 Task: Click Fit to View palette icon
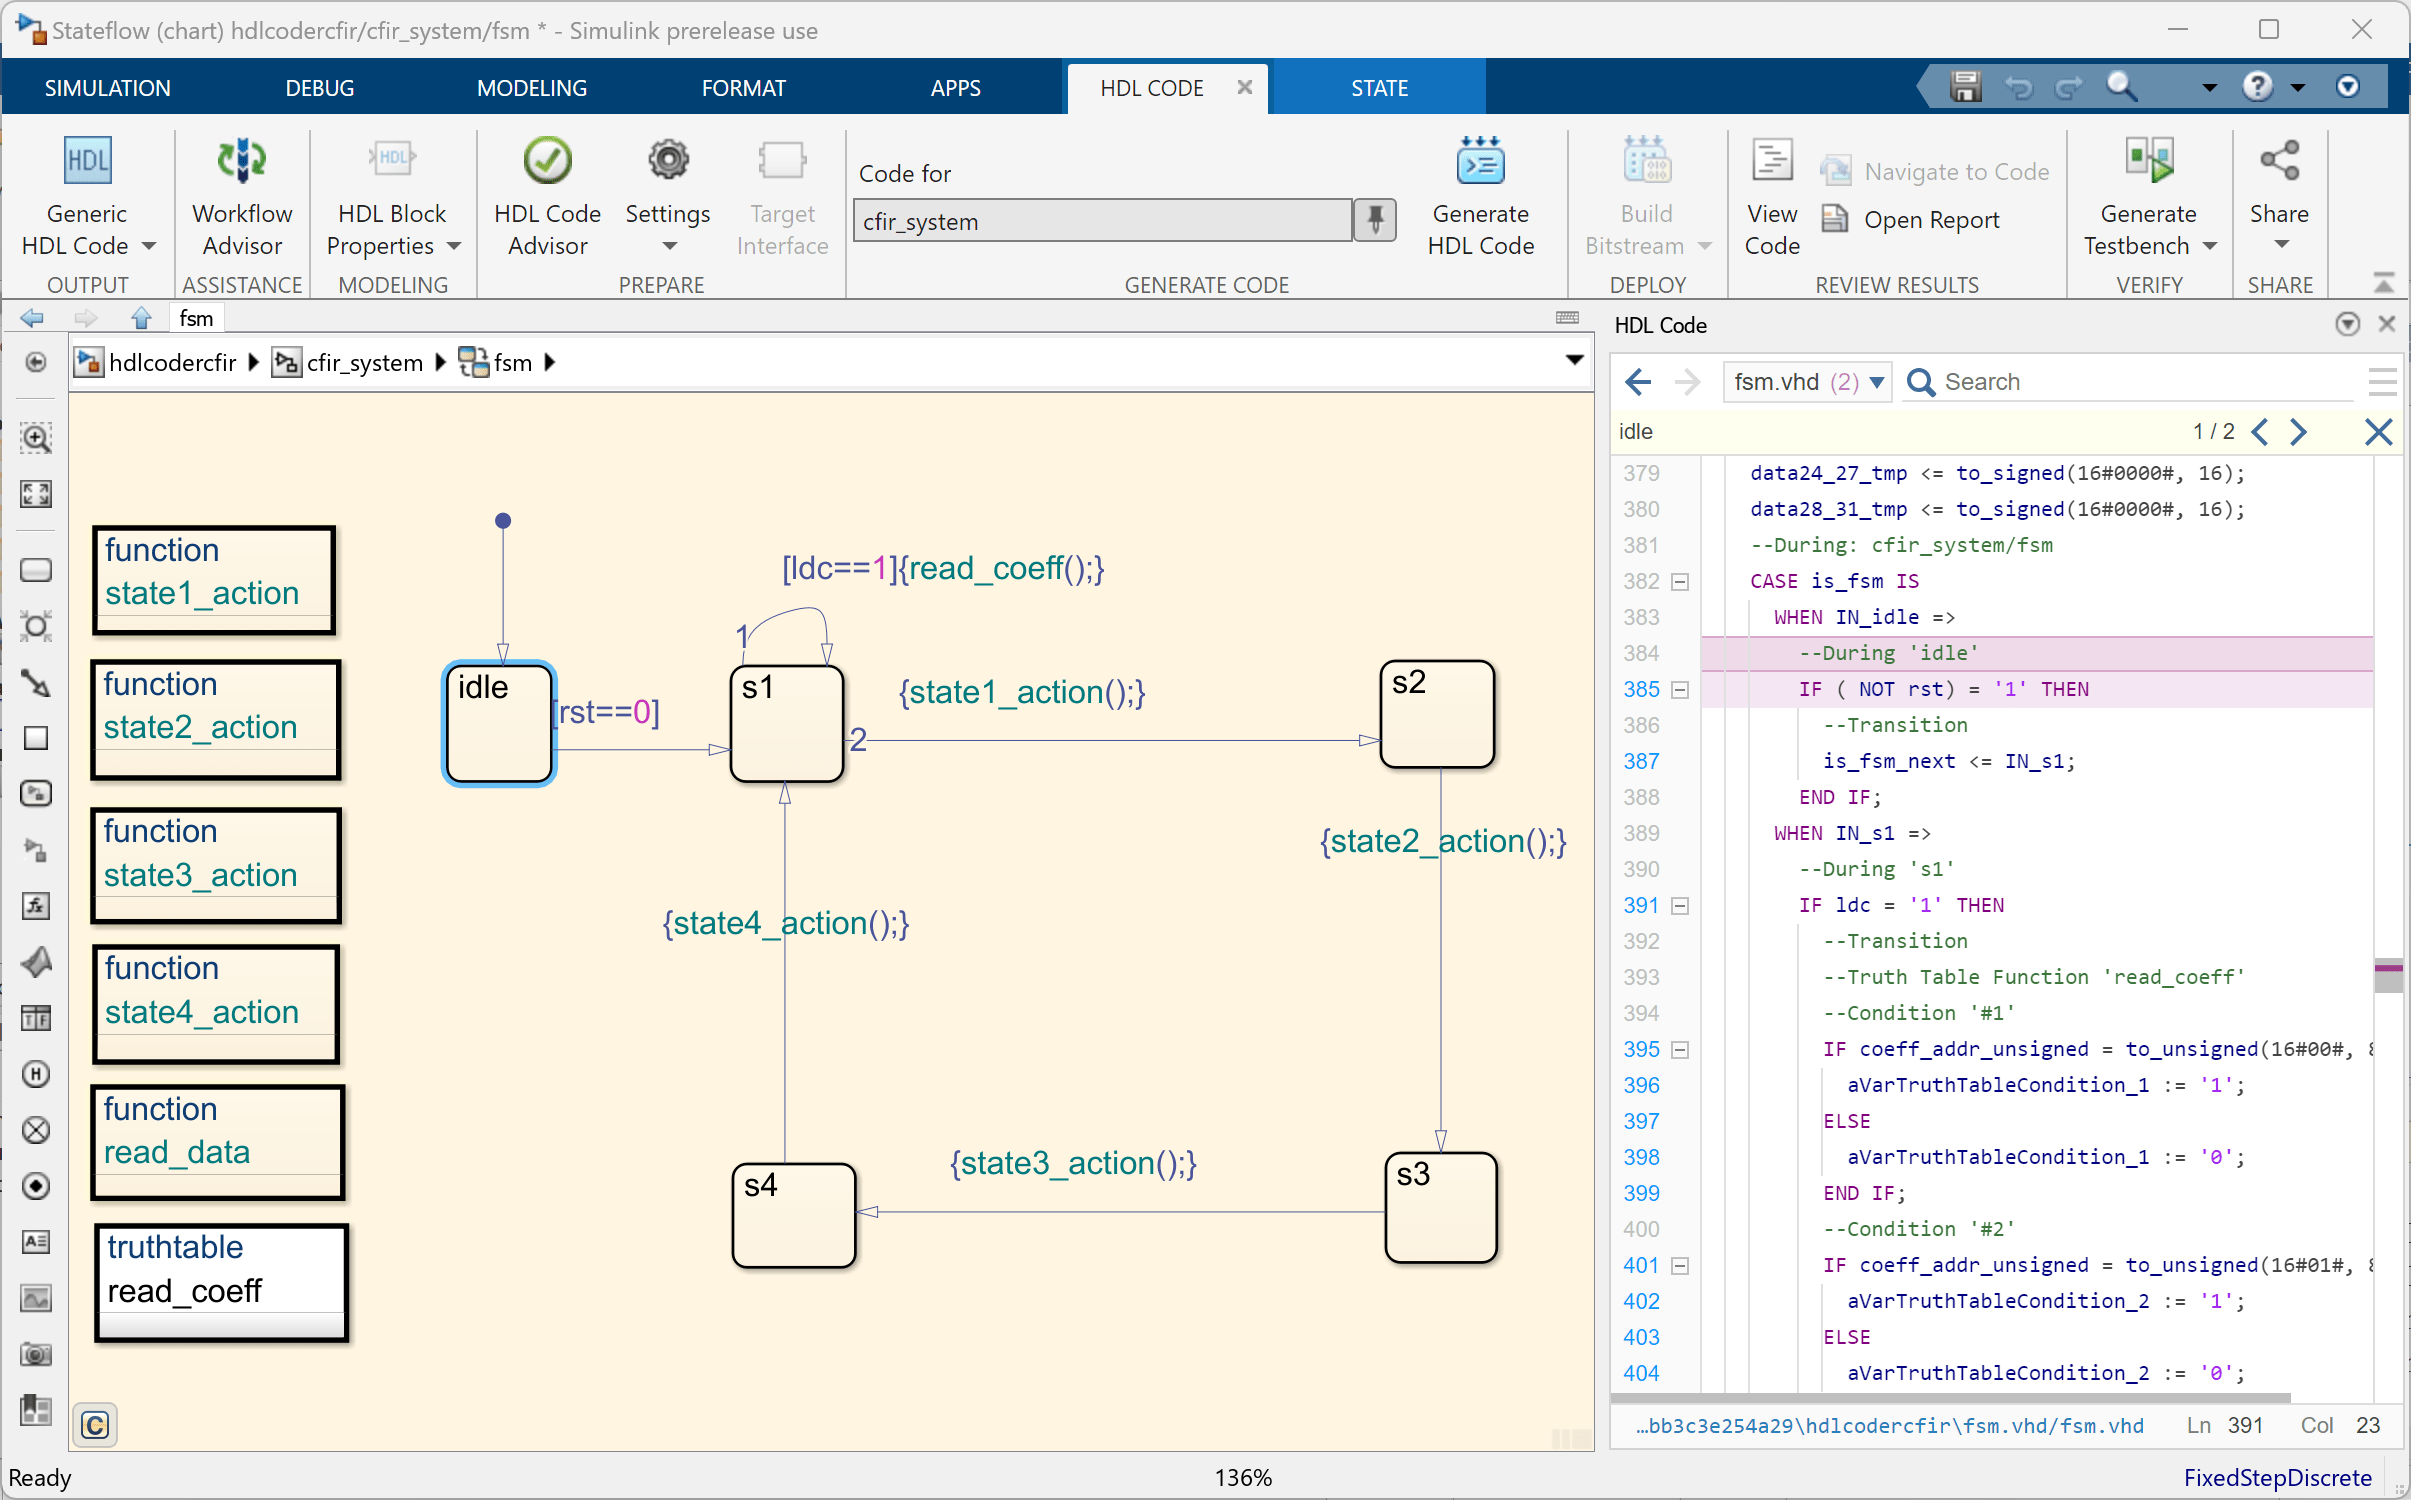click(x=36, y=494)
